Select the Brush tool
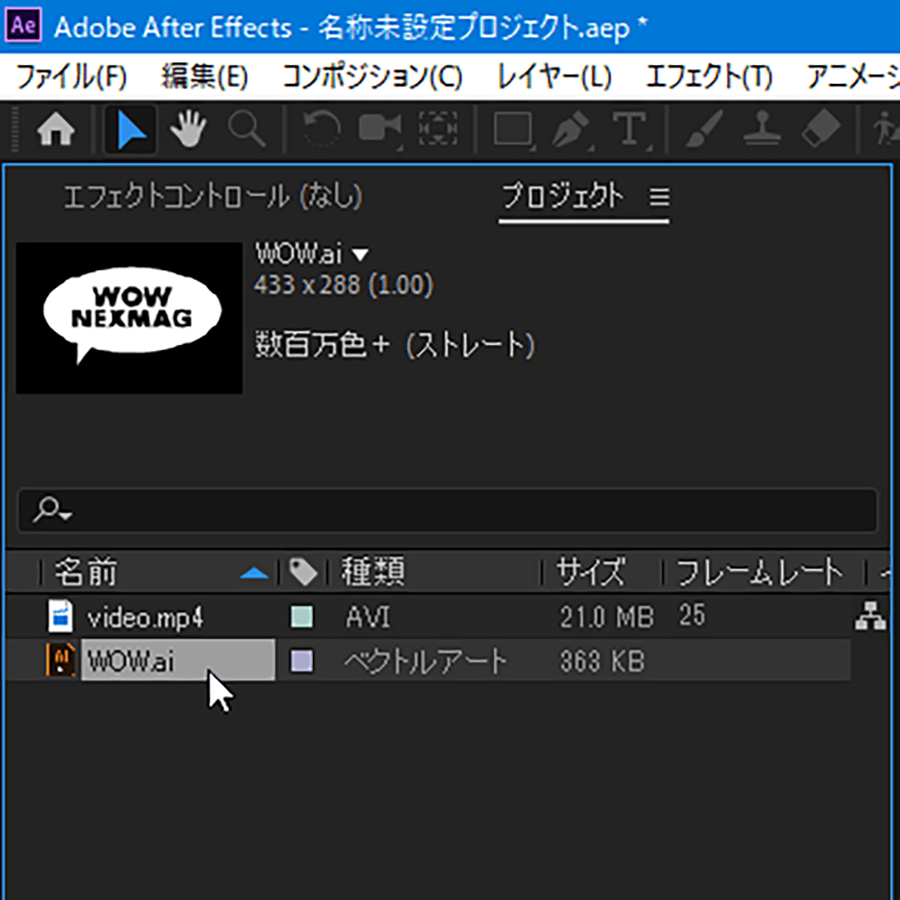The height and width of the screenshot is (900, 900). point(704,129)
